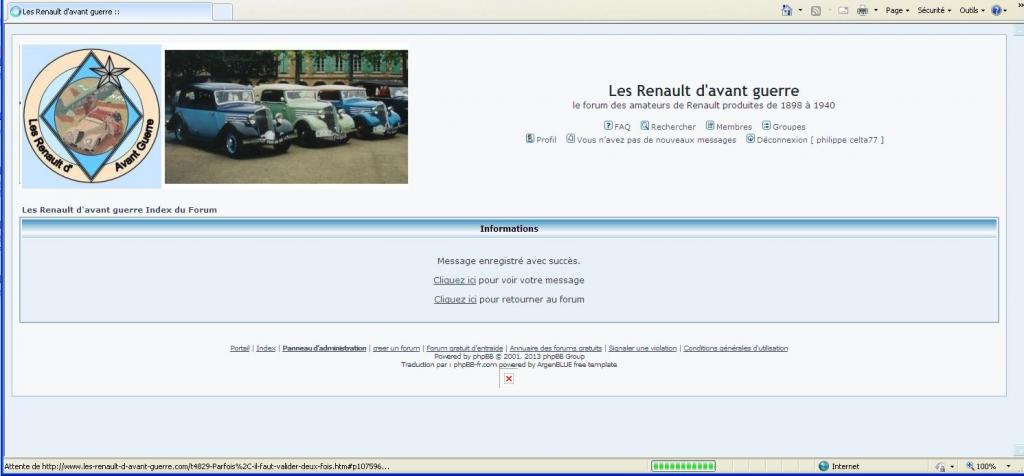This screenshot has height=476, width=1024.
Task: Open the zoom level dropdown arrow
Action: pos(1009,466)
